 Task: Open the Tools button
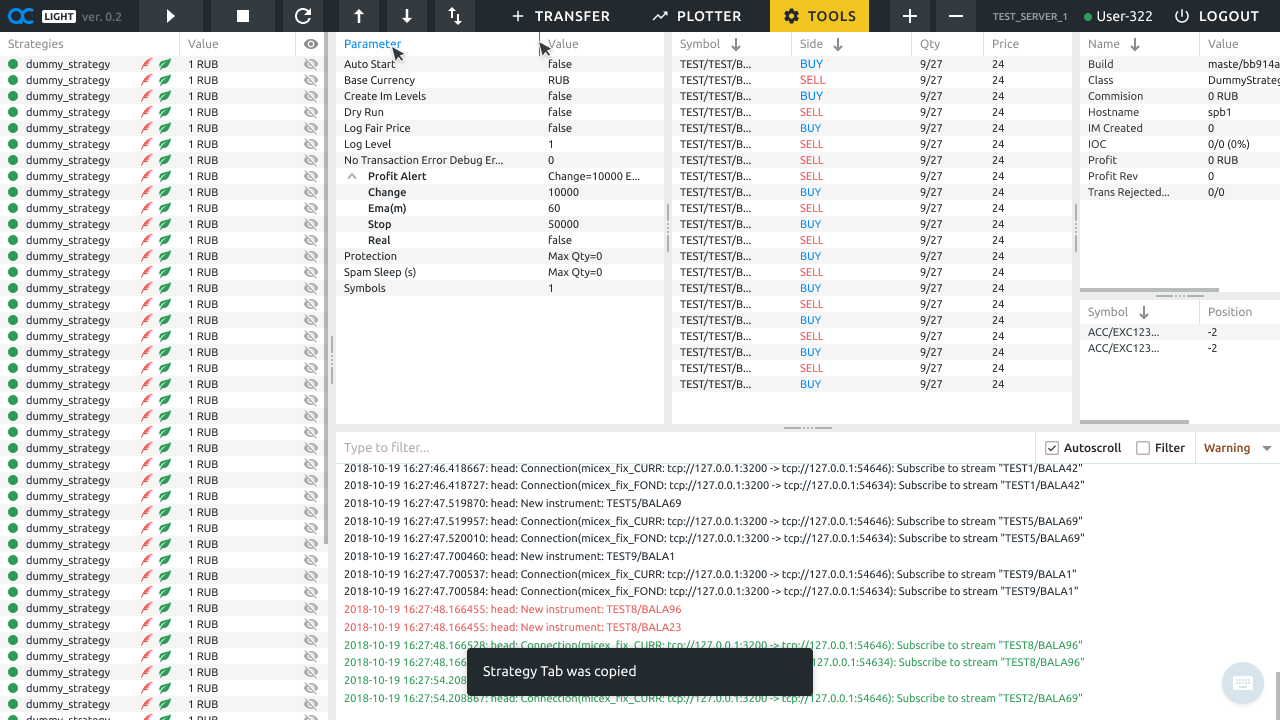(819, 16)
